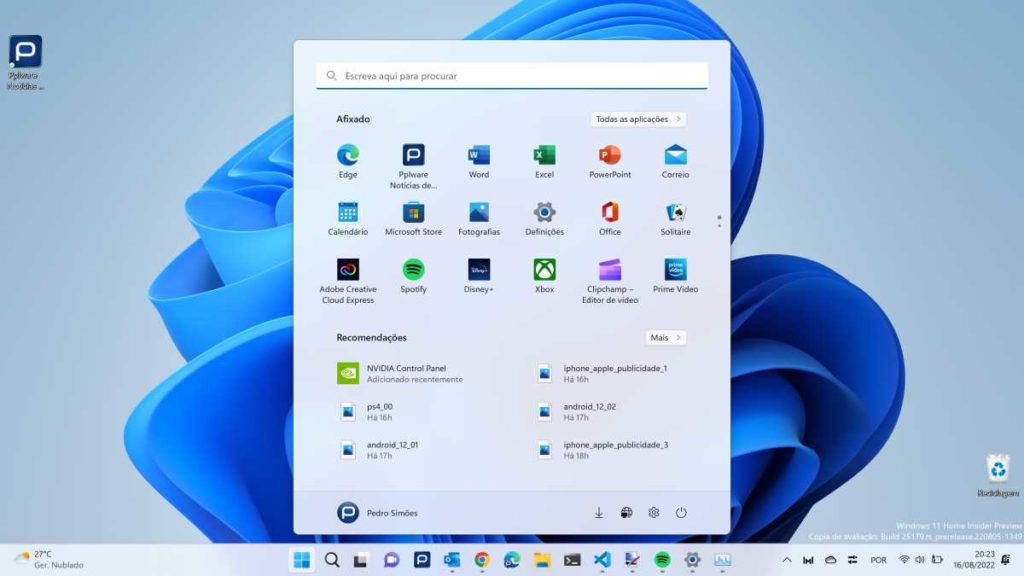Open the weather widget showing 27°C

[50, 559]
